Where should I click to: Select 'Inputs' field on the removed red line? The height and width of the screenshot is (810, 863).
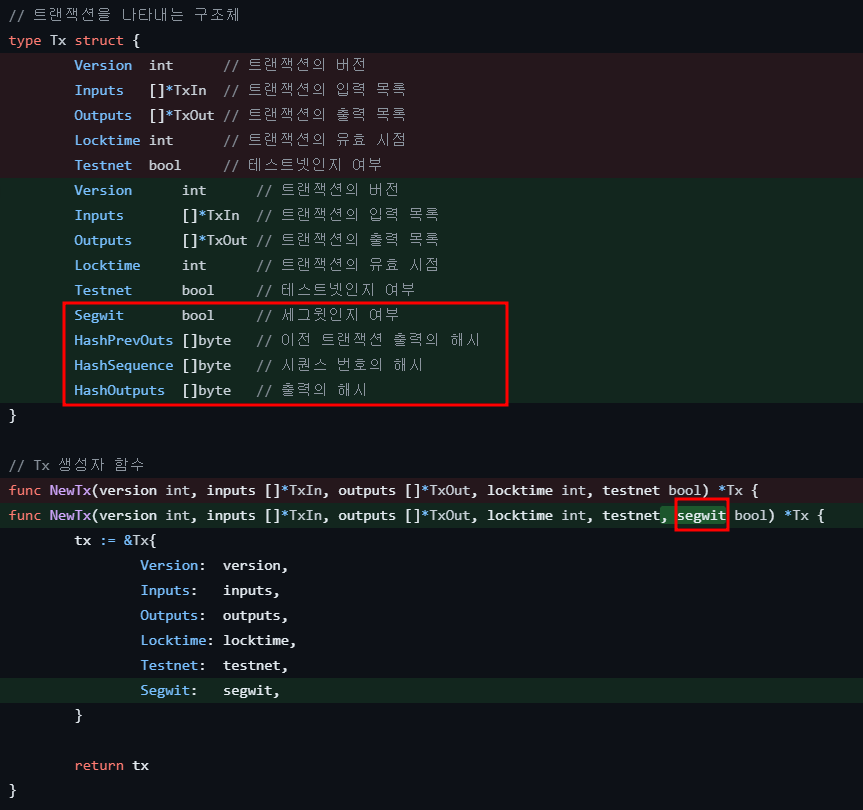pyautogui.click(x=99, y=90)
